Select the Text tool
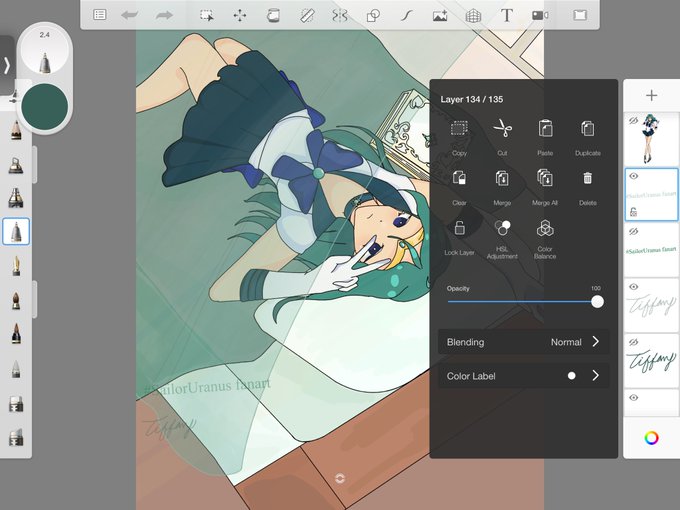680x510 pixels. coord(506,16)
